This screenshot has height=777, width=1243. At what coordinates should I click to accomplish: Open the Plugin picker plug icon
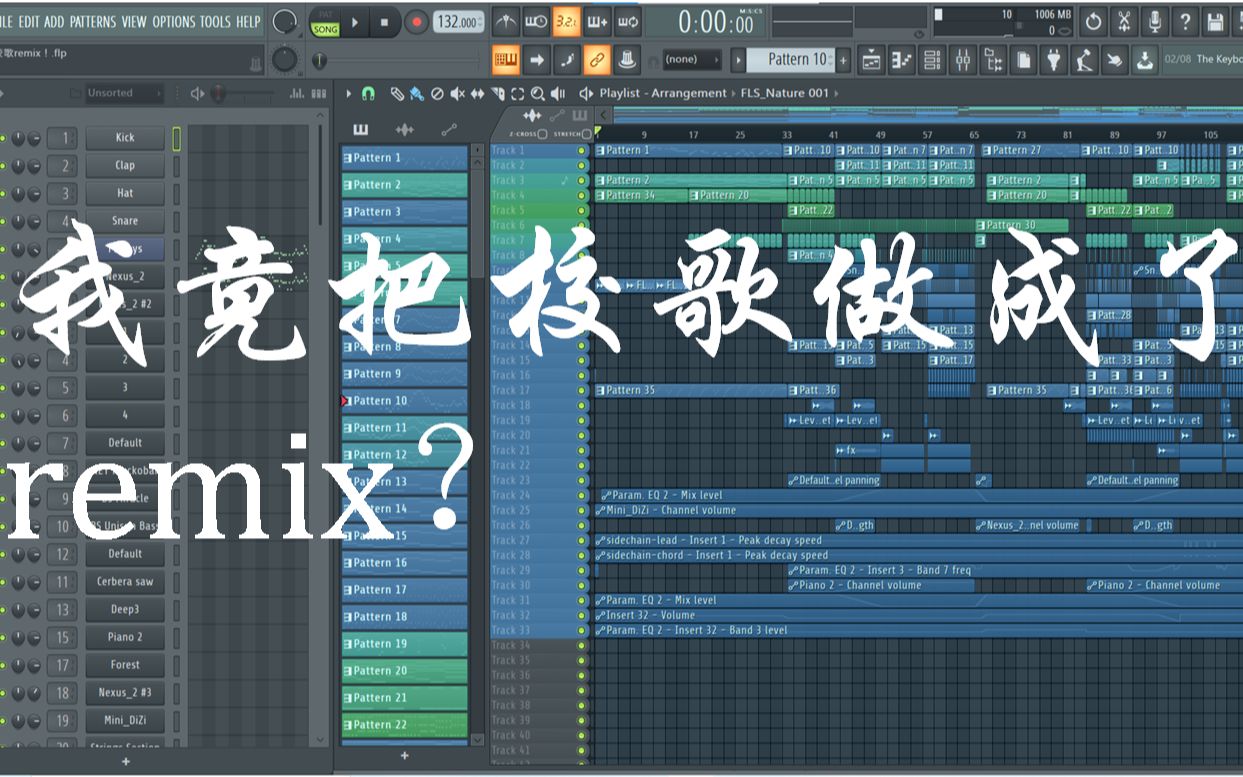1053,60
